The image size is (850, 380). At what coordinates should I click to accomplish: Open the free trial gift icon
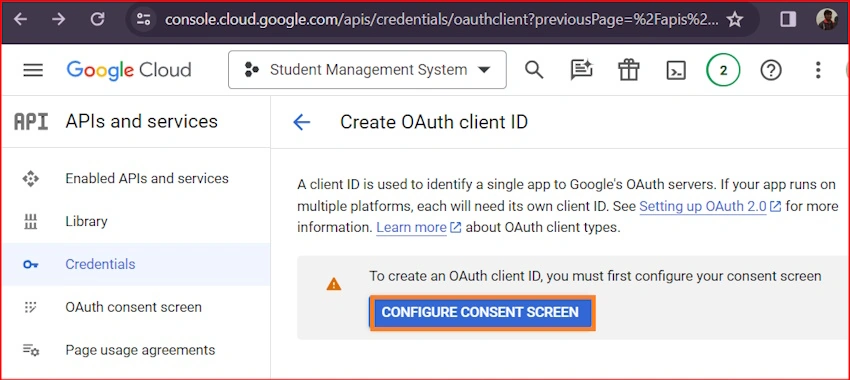coord(629,70)
